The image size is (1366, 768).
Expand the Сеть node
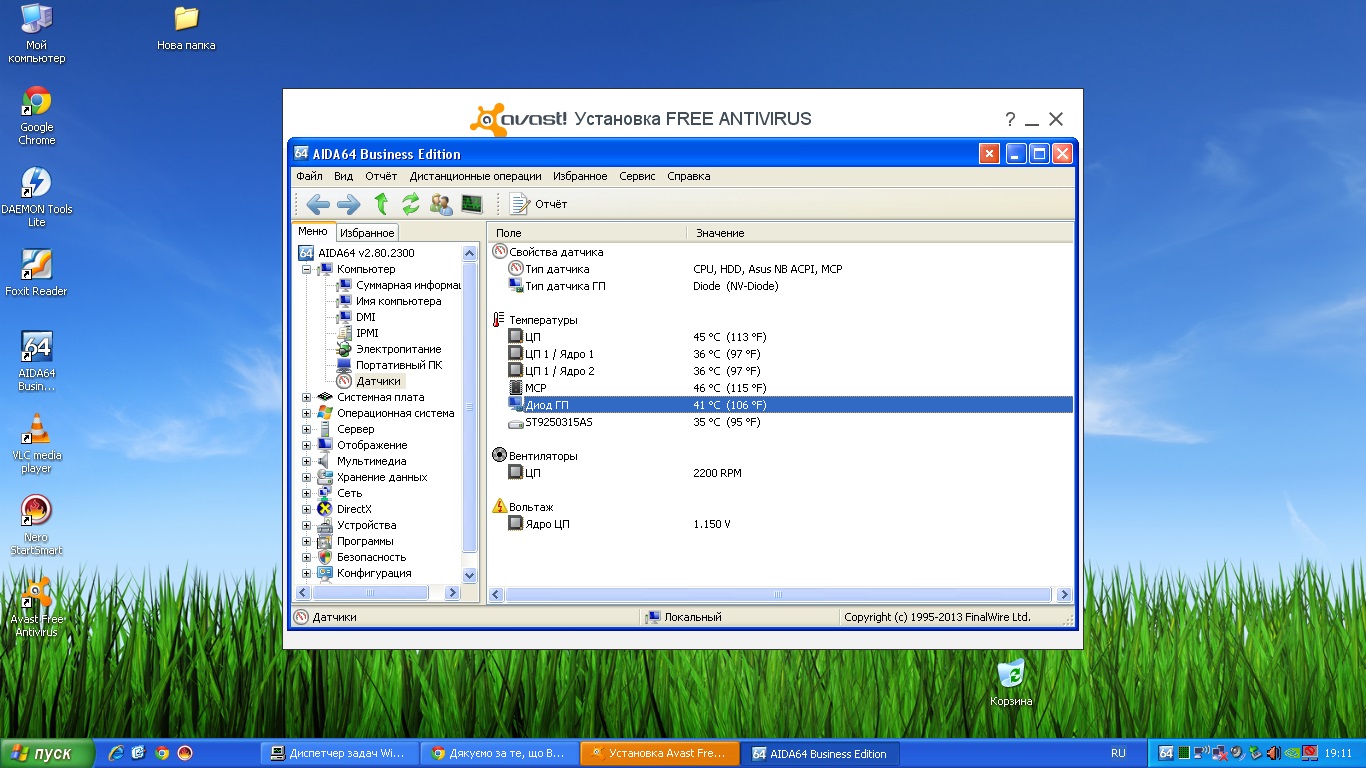click(x=306, y=493)
